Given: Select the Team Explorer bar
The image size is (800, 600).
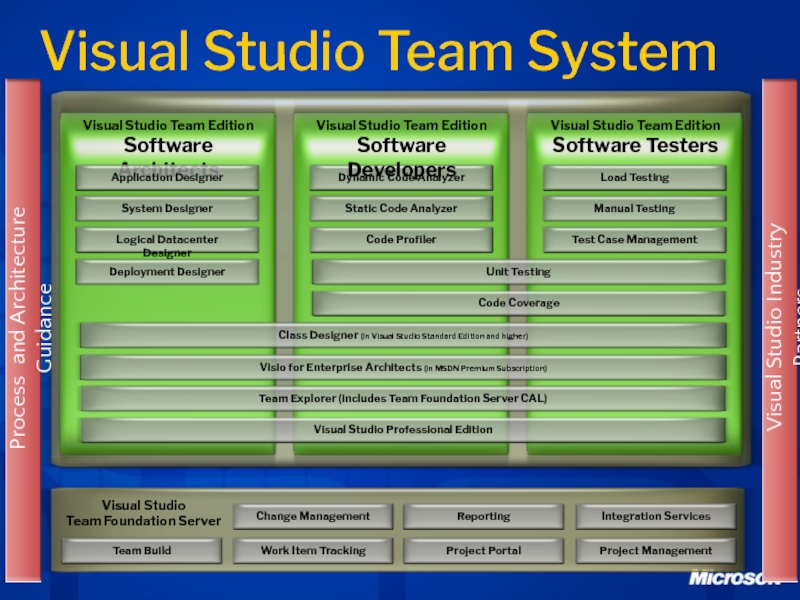Looking at the screenshot, I should [x=402, y=399].
